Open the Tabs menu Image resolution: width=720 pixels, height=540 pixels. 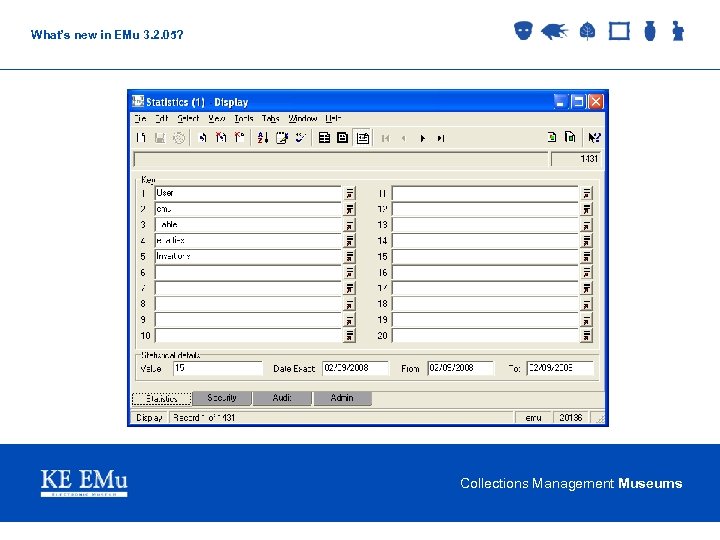(270, 118)
